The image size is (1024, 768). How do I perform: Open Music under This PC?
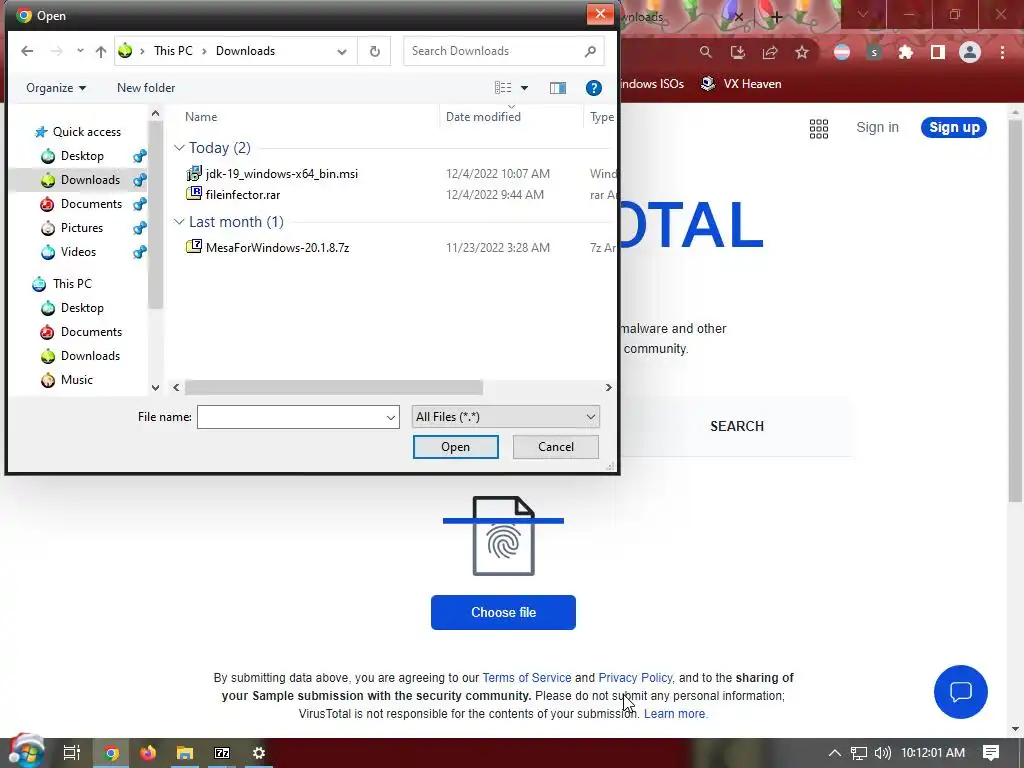pos(67,380)
